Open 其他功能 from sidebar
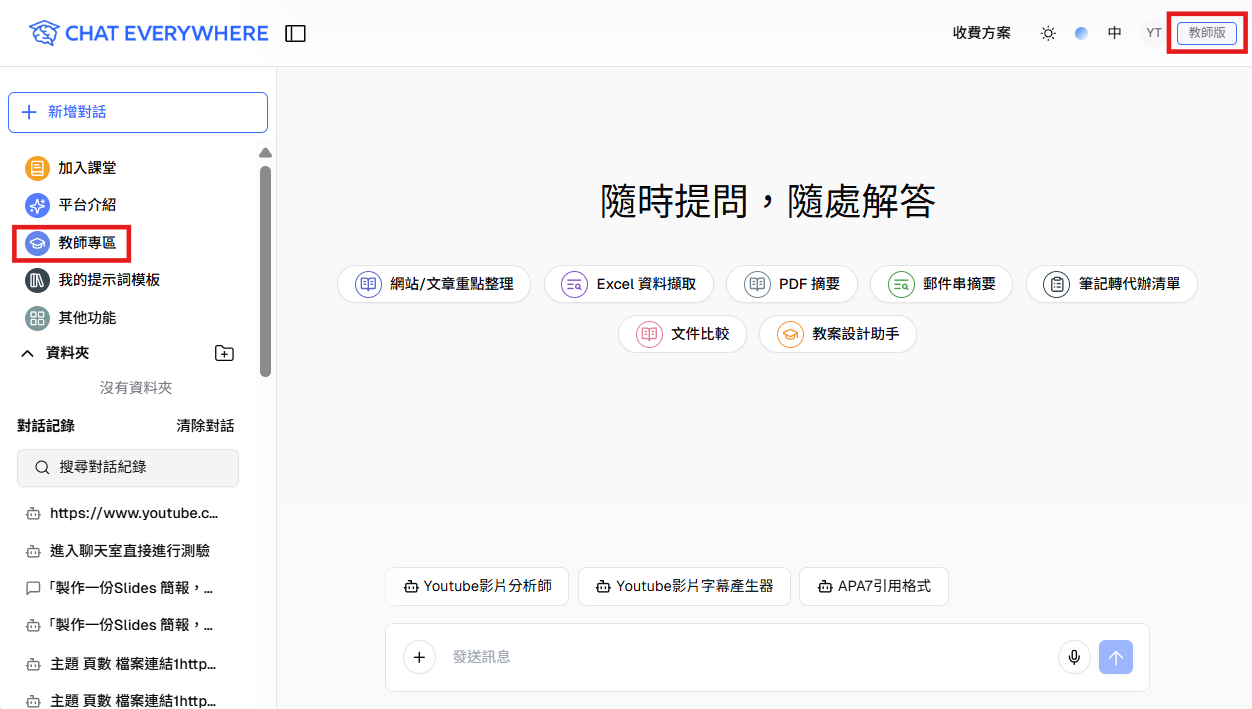1252x709 pixels. click(87, 318)
